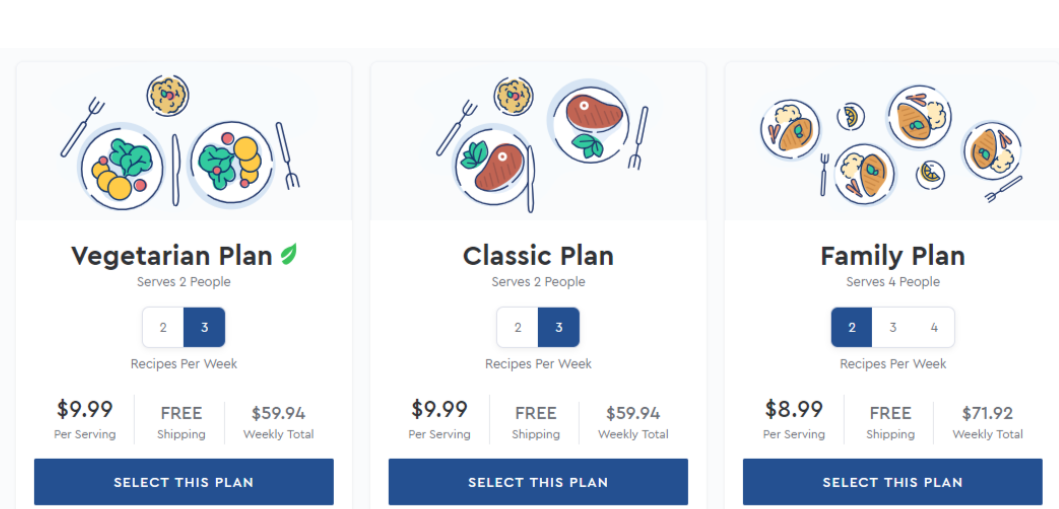Select 3 recipes per week for Vegetarian Plan

point(205,327)
